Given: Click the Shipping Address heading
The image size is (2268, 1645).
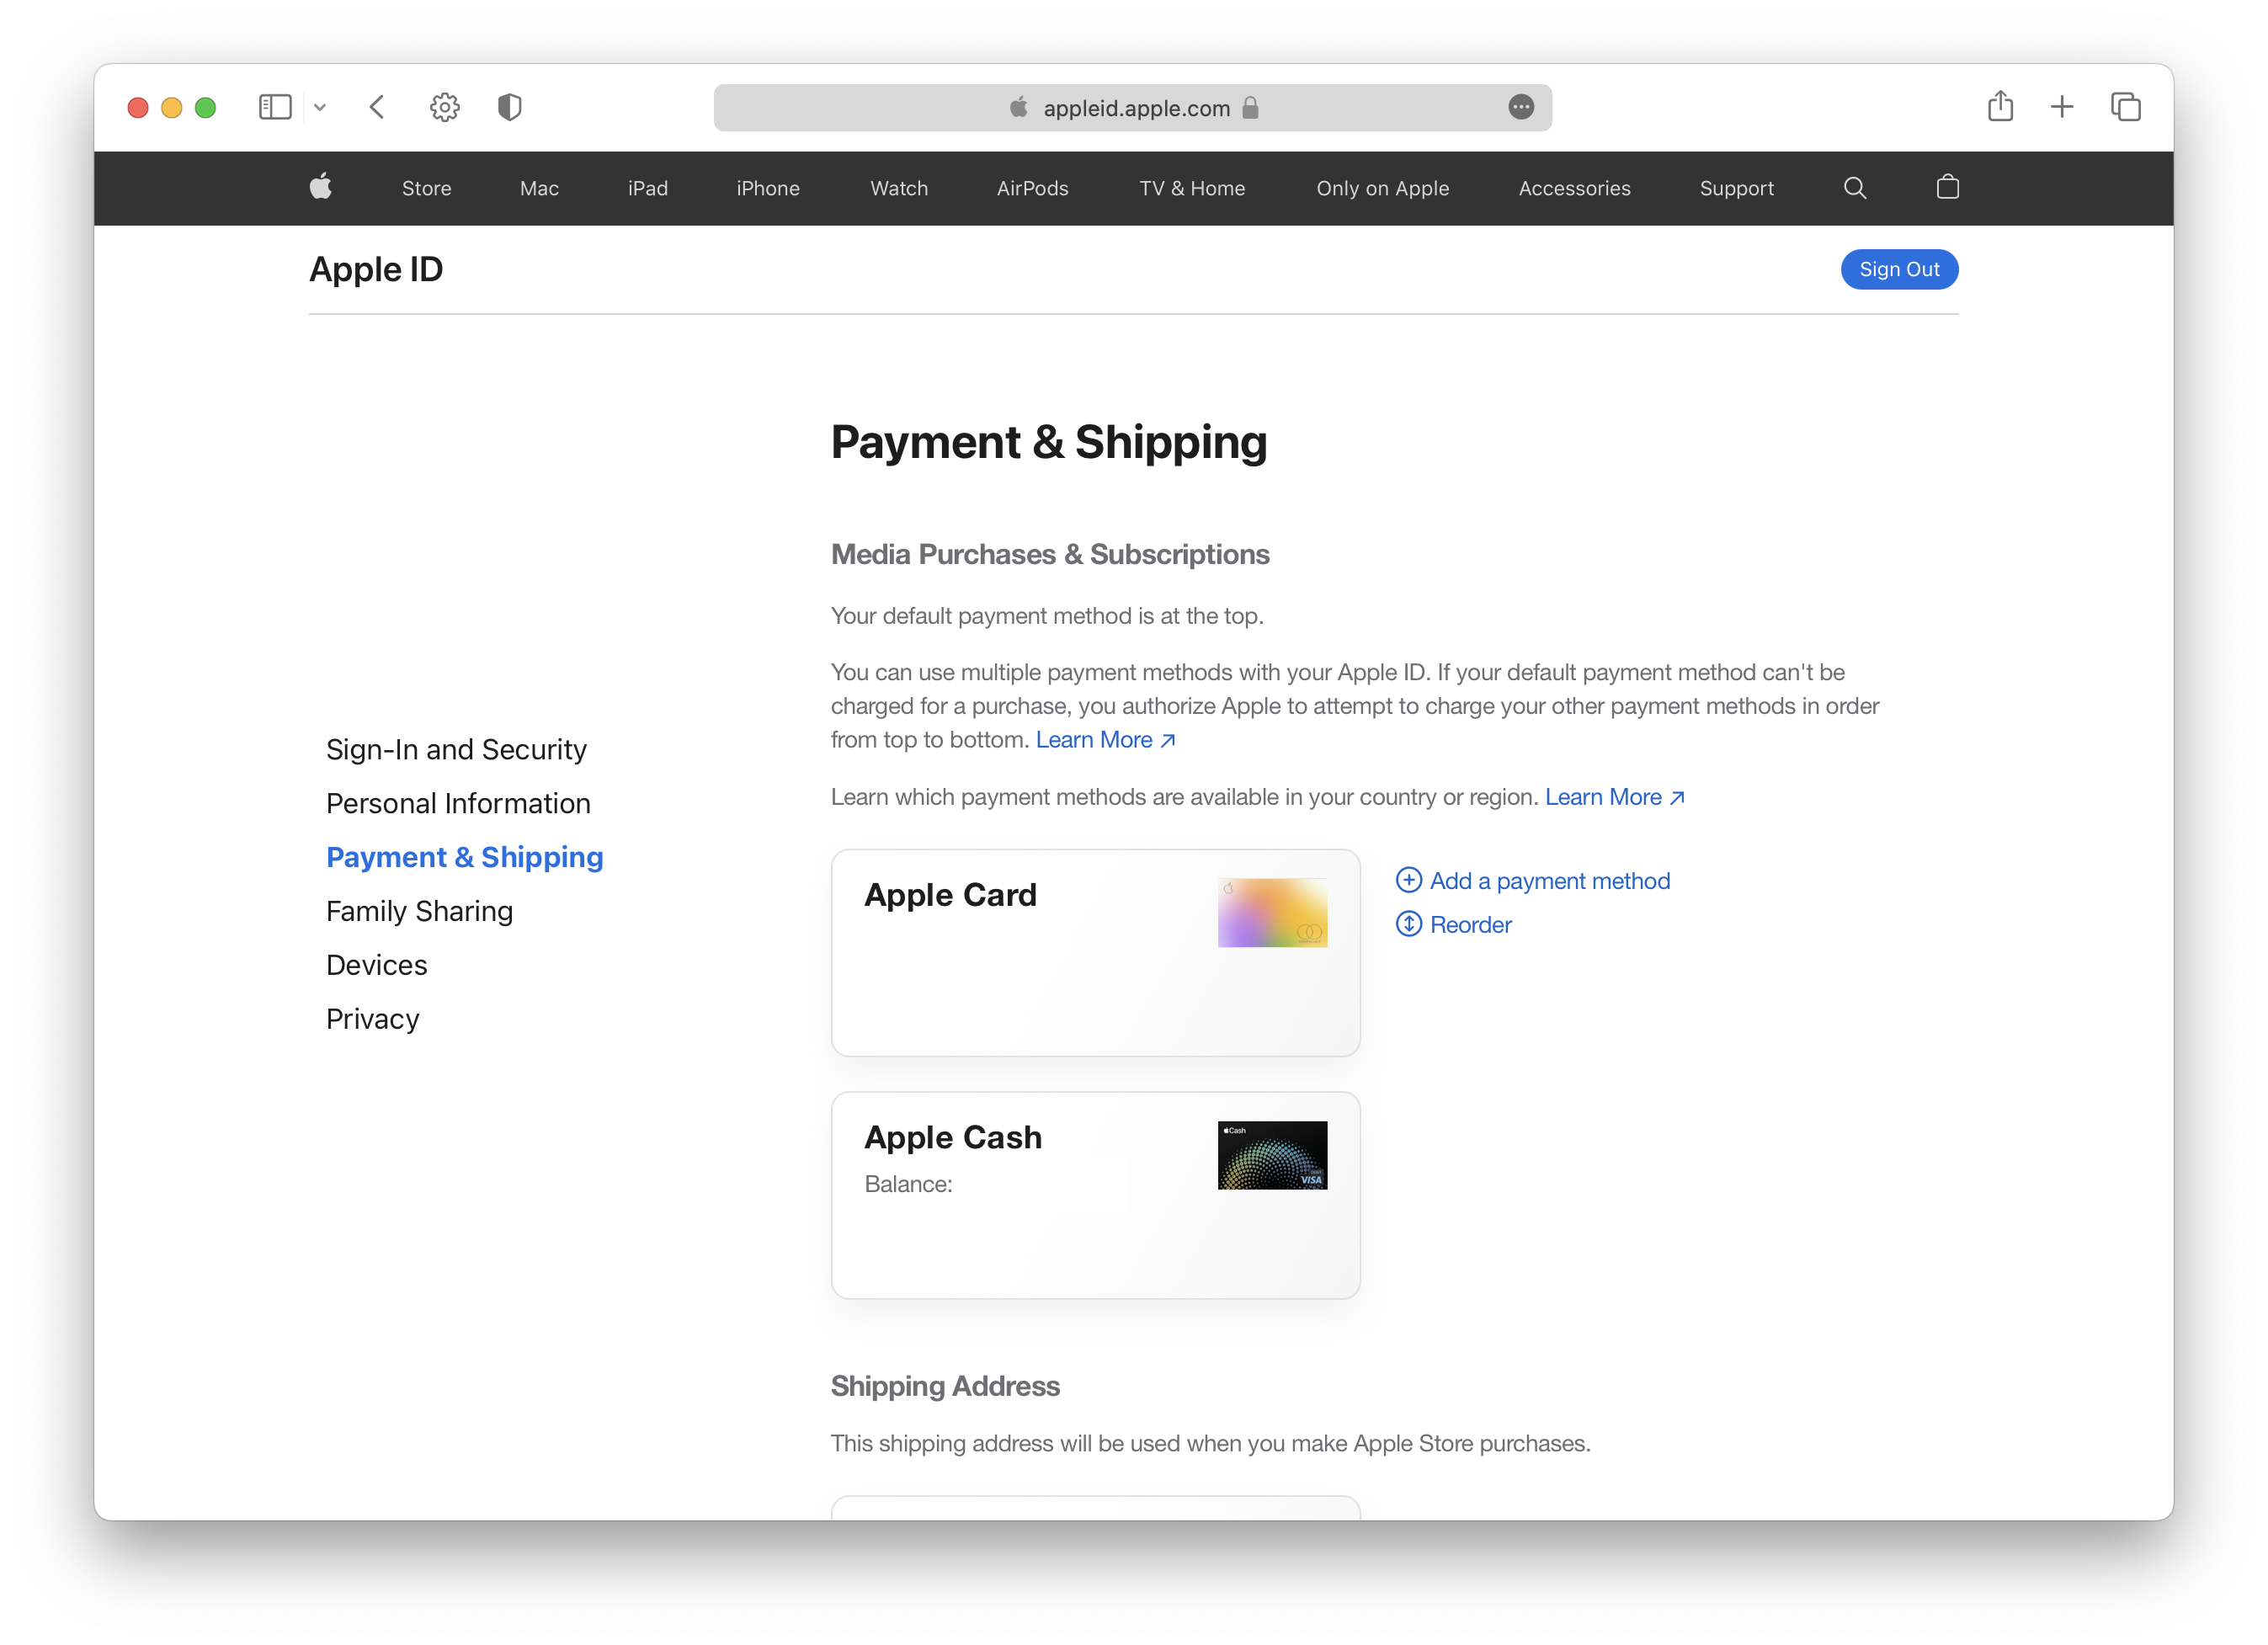Looking at the screenshot, I should click(945, 1386).
